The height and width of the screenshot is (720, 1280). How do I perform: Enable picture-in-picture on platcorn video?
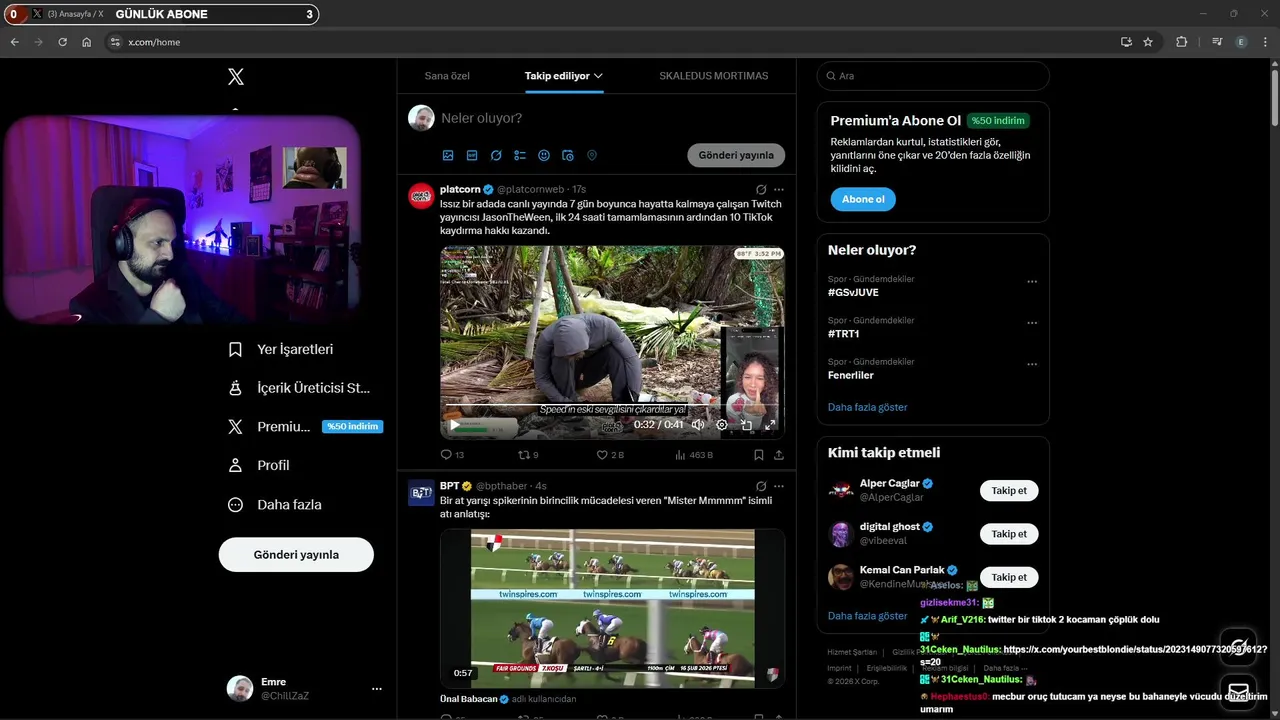pyautogui.click(x=746, y=425)
